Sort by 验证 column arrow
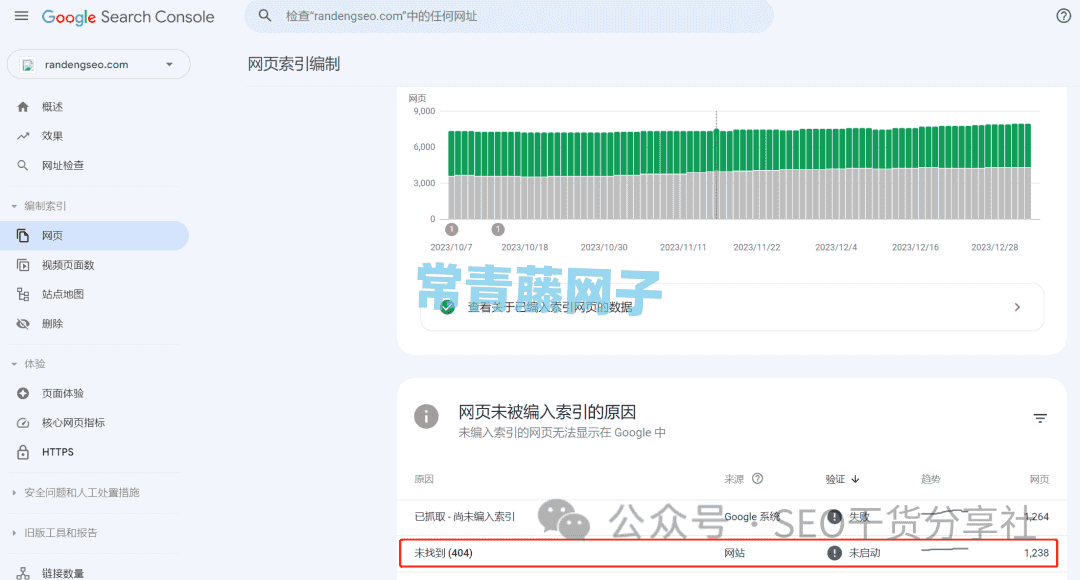This screenshot has width=1080, height=580. click(x=855, y=479)
